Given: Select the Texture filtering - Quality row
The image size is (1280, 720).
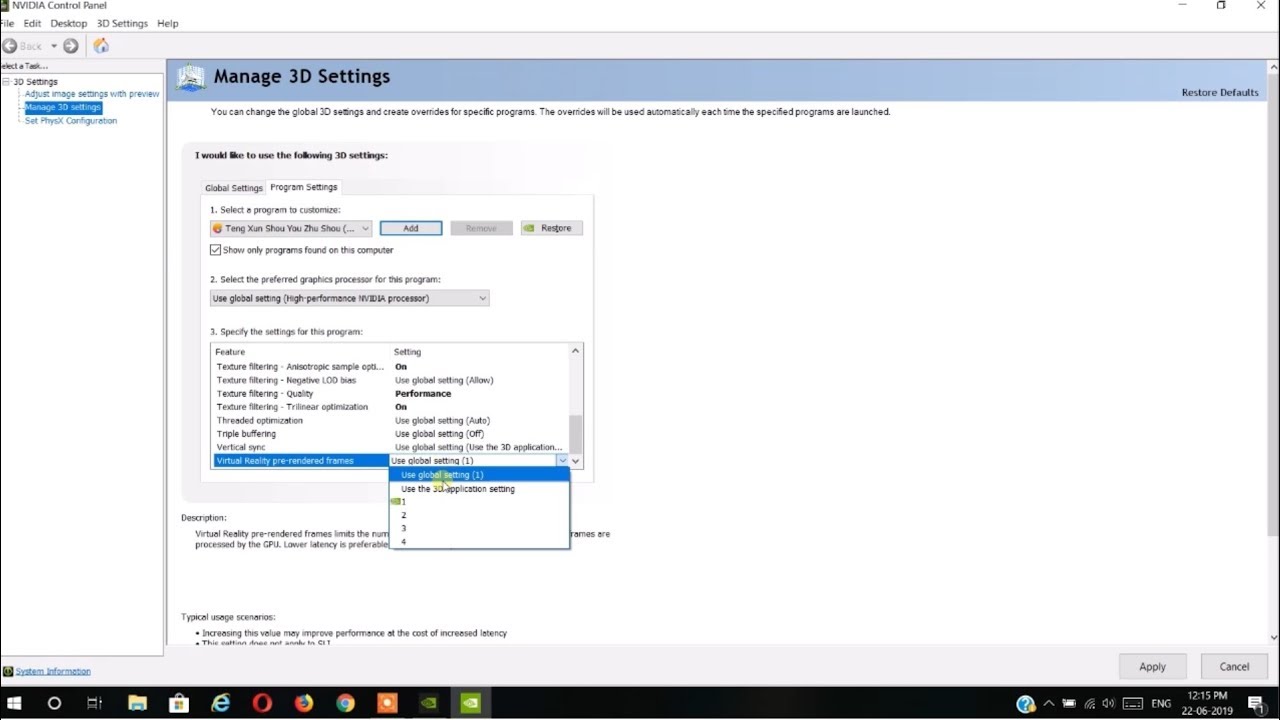Looking at the screenshot, I should (x=390, y=394).
